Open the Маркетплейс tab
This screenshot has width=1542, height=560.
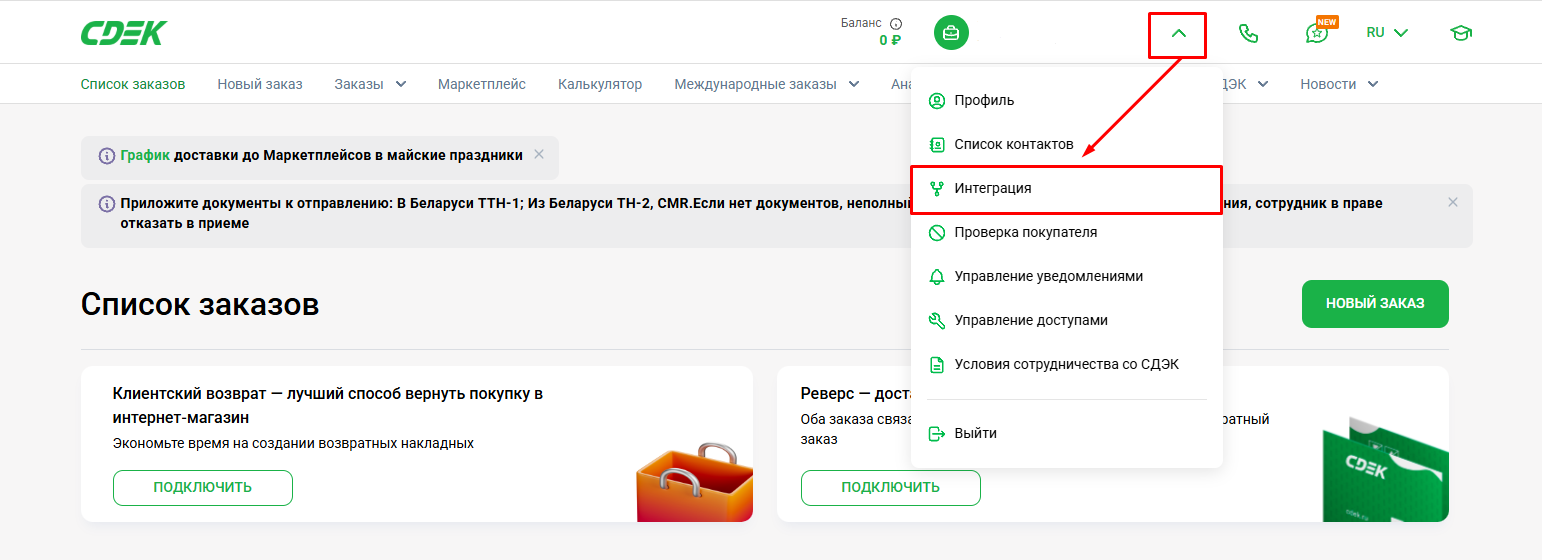point(482,84)
